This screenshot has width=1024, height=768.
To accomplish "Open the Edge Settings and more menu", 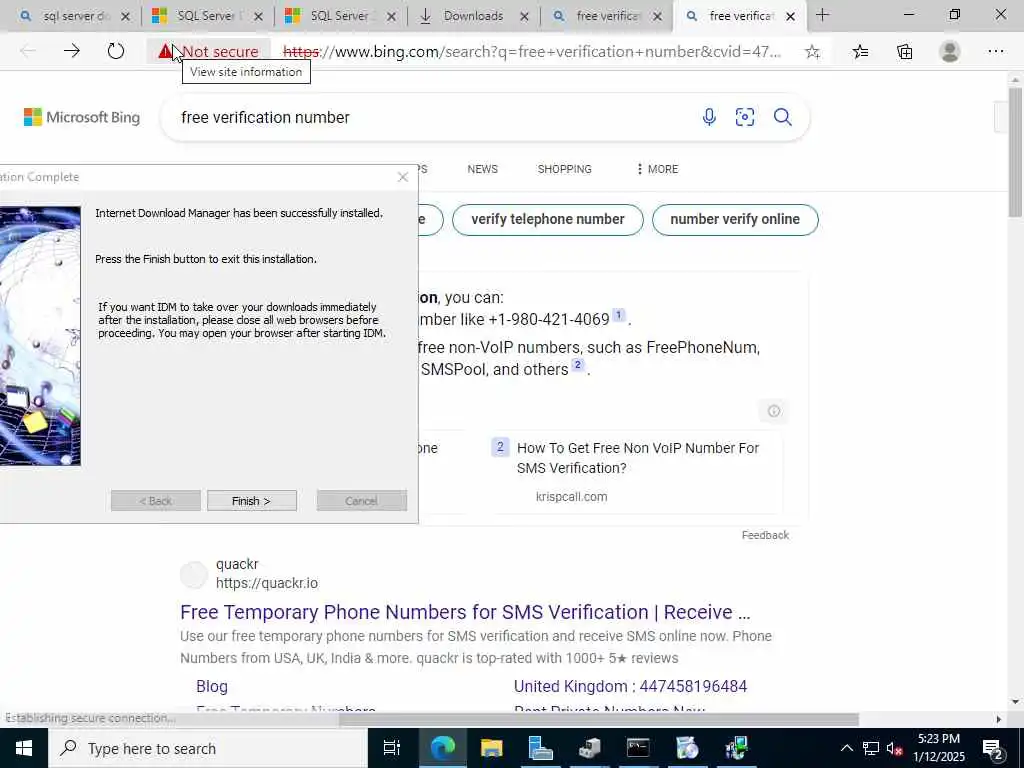I will [x=995, y=52].
